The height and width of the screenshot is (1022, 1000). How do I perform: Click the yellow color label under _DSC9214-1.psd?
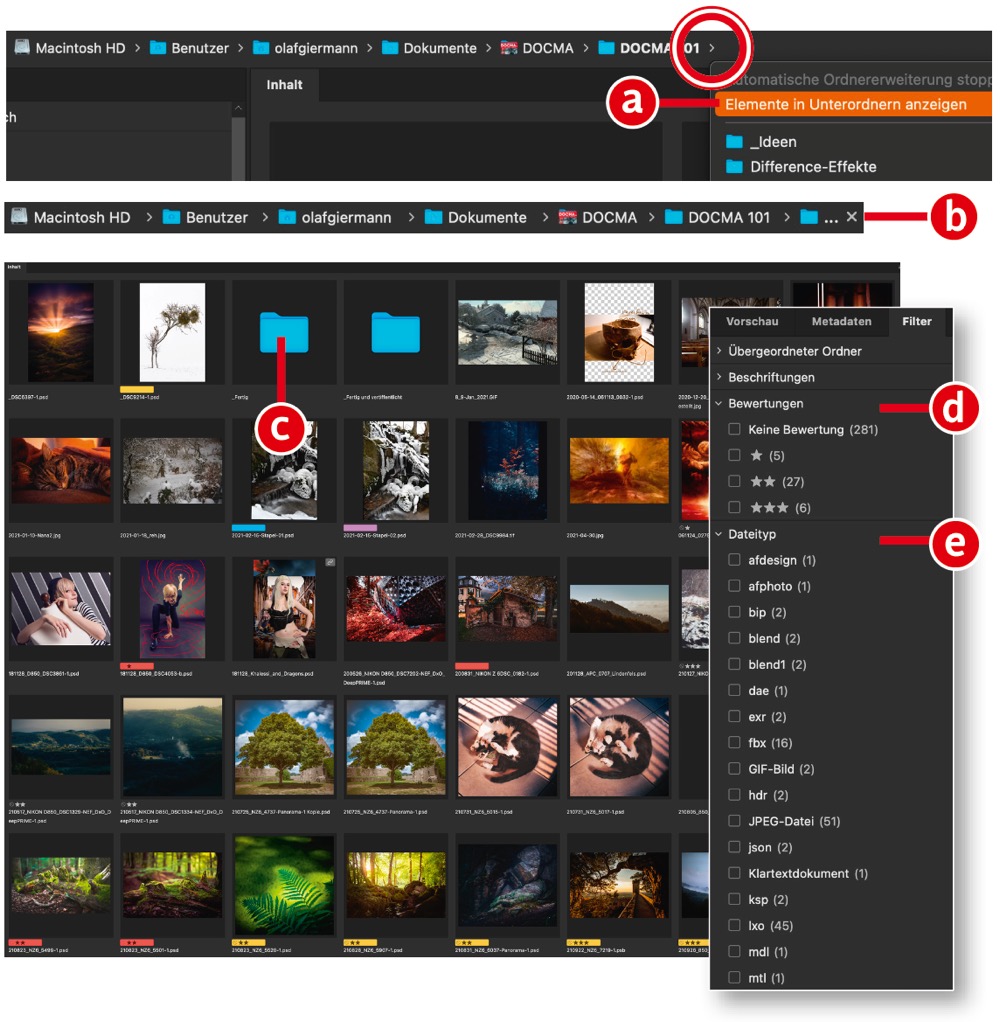coord(137,389)
